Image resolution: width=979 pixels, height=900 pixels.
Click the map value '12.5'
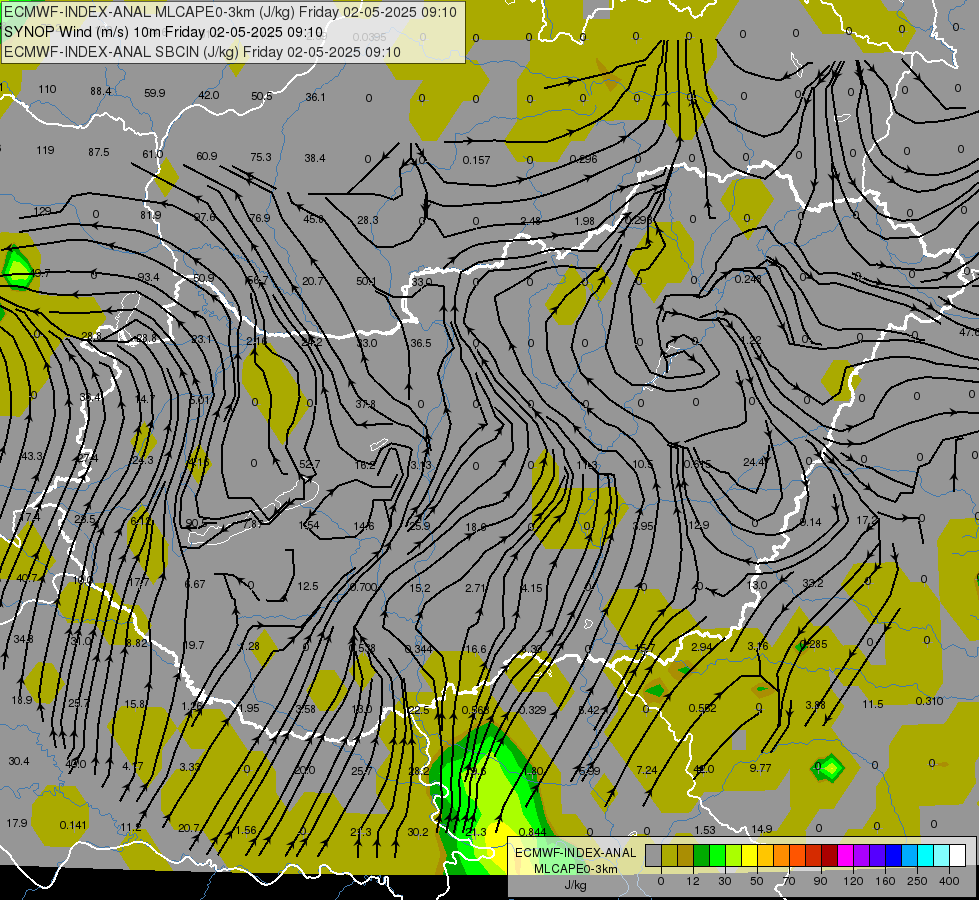coord(308,586)
